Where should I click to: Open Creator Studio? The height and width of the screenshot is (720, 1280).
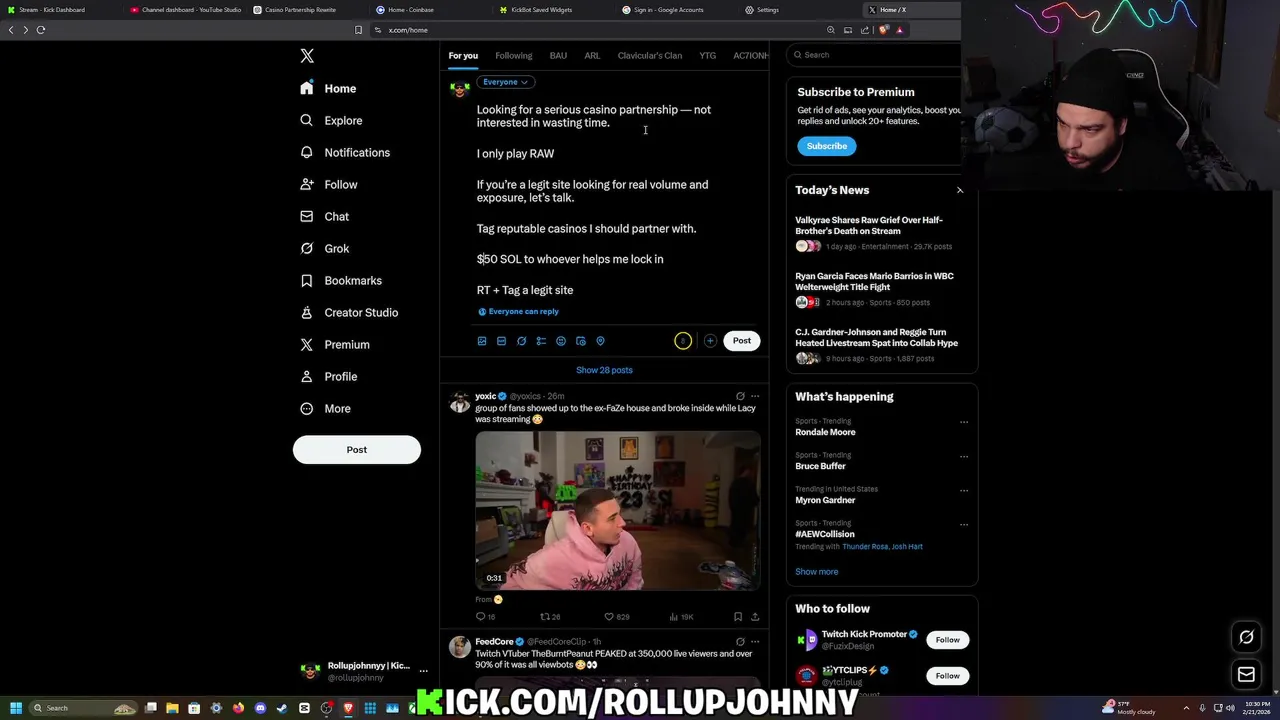pyautogui.click(x=349, y=312)
